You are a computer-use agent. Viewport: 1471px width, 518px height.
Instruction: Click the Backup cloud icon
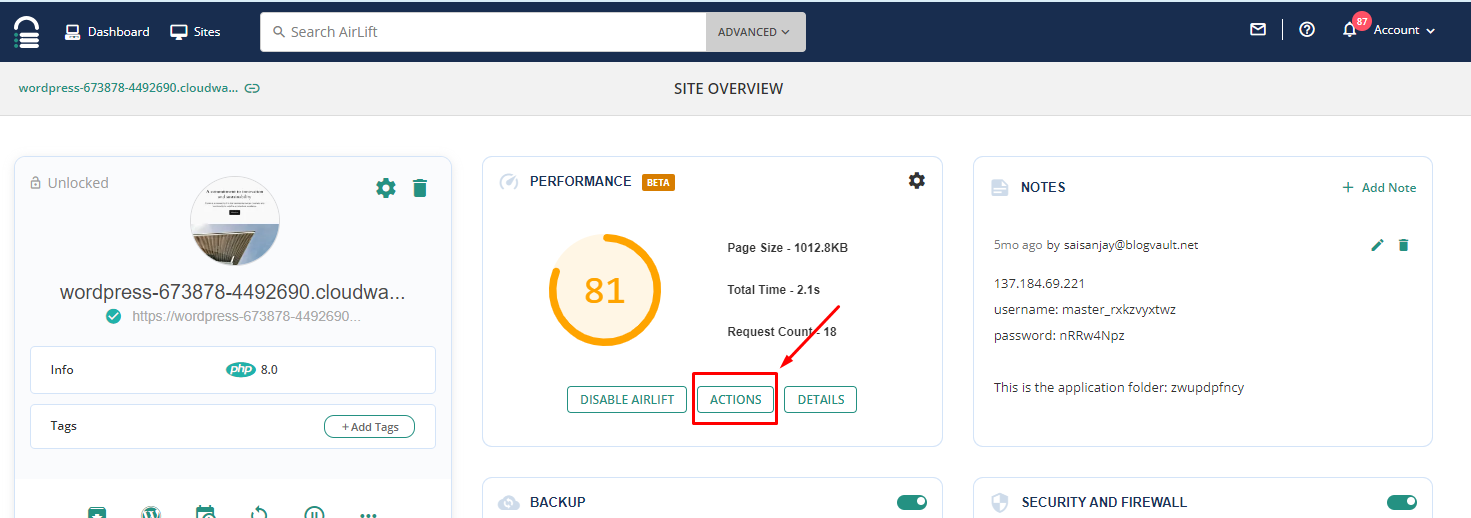coord(509,502)
